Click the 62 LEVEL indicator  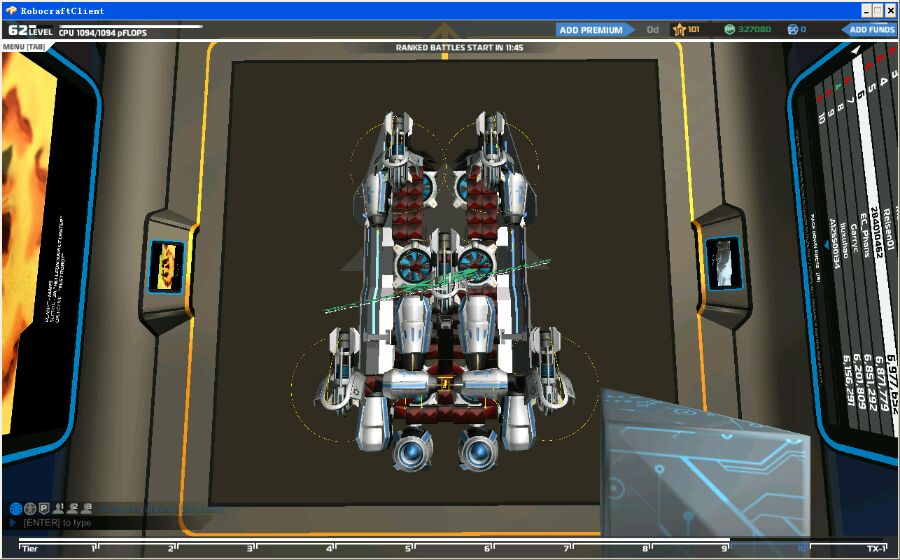(30, 31)
